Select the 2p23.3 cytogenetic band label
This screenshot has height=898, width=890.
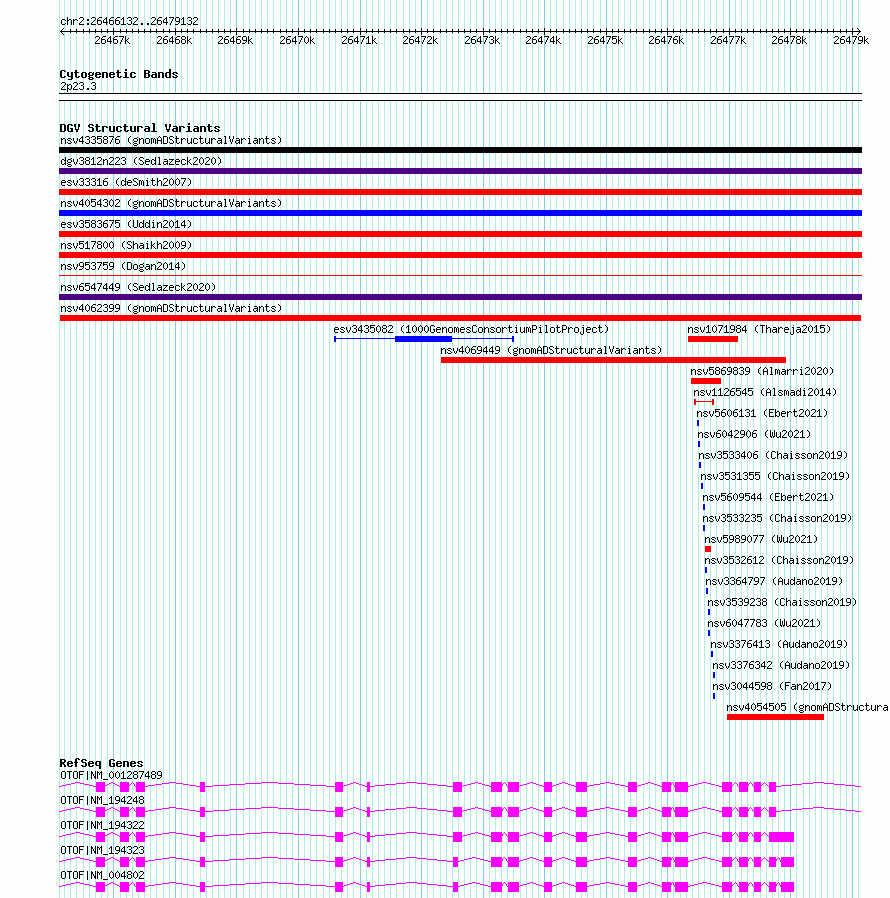click(78, 86)
